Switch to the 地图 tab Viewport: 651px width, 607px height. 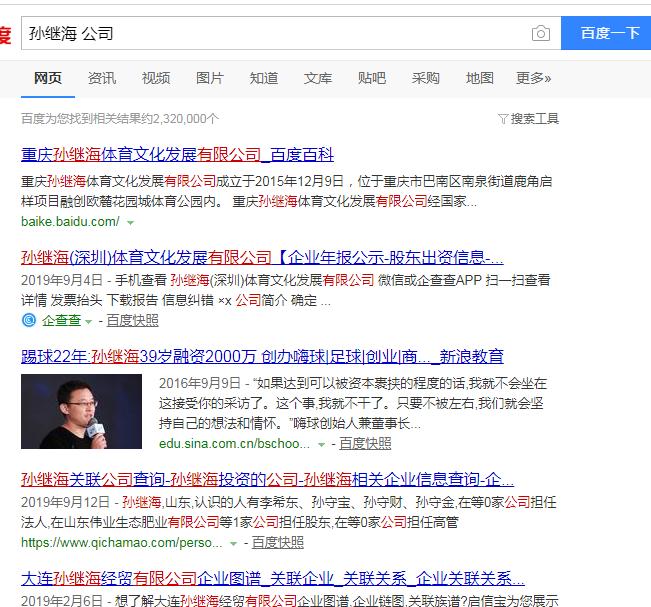point(480,78)
